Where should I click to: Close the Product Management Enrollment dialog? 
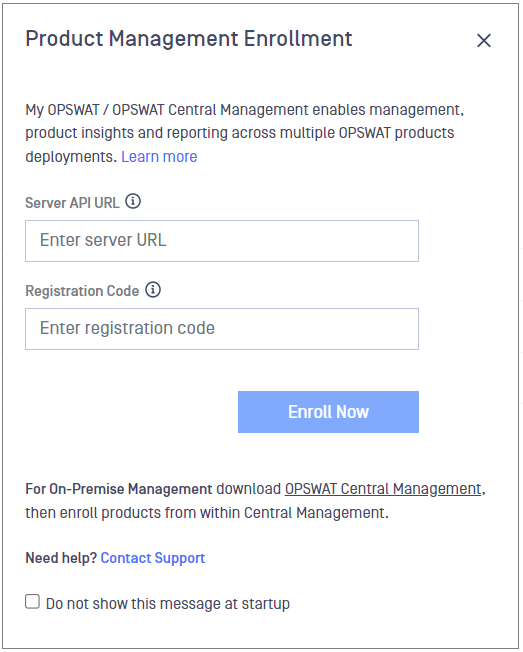484,40
